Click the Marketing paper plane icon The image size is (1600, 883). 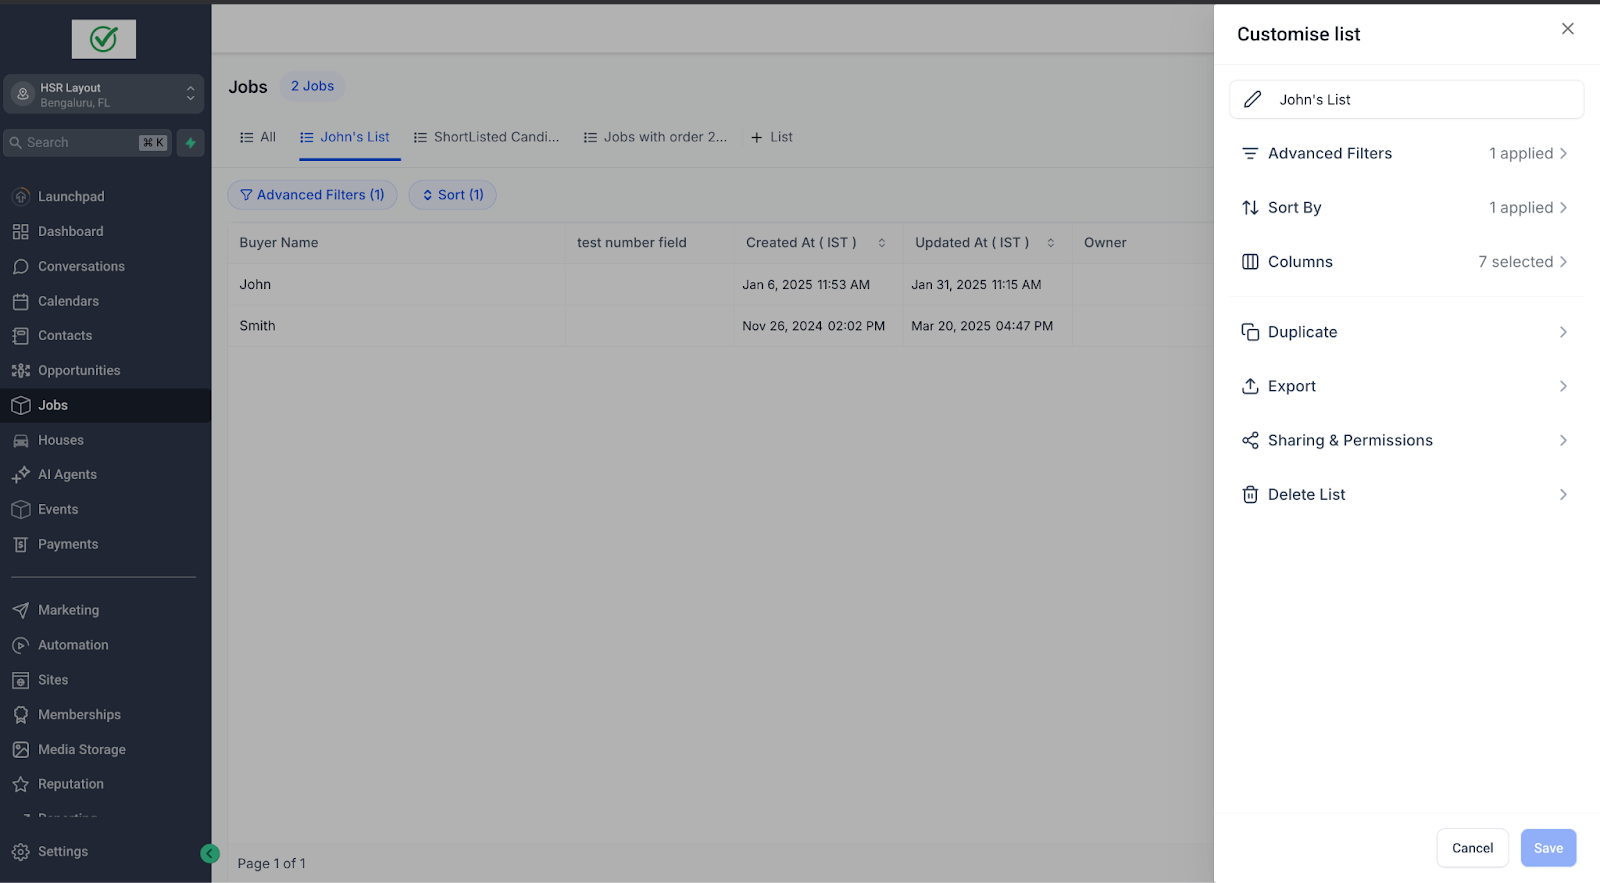tap(21, 610)
